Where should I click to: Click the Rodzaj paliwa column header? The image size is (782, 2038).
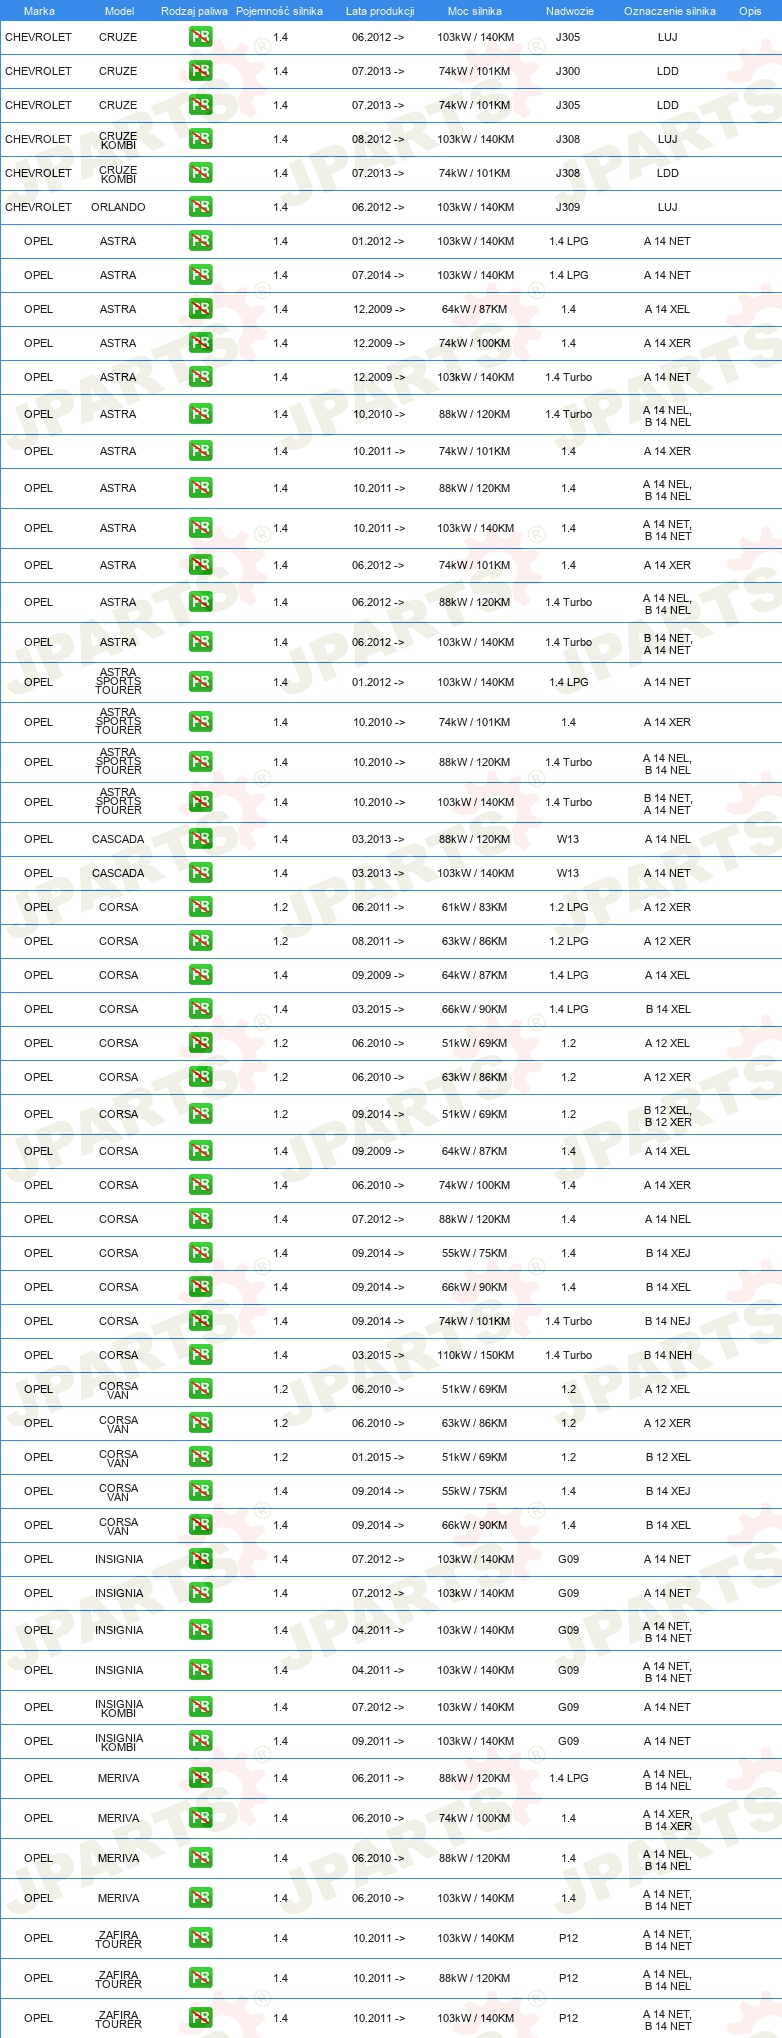[194, 11]
